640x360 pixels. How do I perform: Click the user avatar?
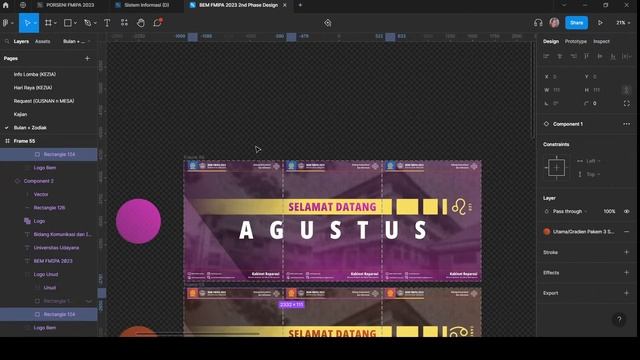coord(554,23)
